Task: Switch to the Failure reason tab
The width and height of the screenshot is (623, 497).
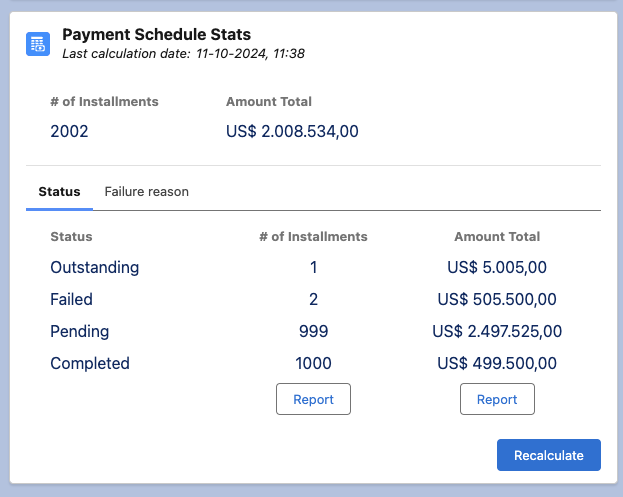Action: pos(146,191)
